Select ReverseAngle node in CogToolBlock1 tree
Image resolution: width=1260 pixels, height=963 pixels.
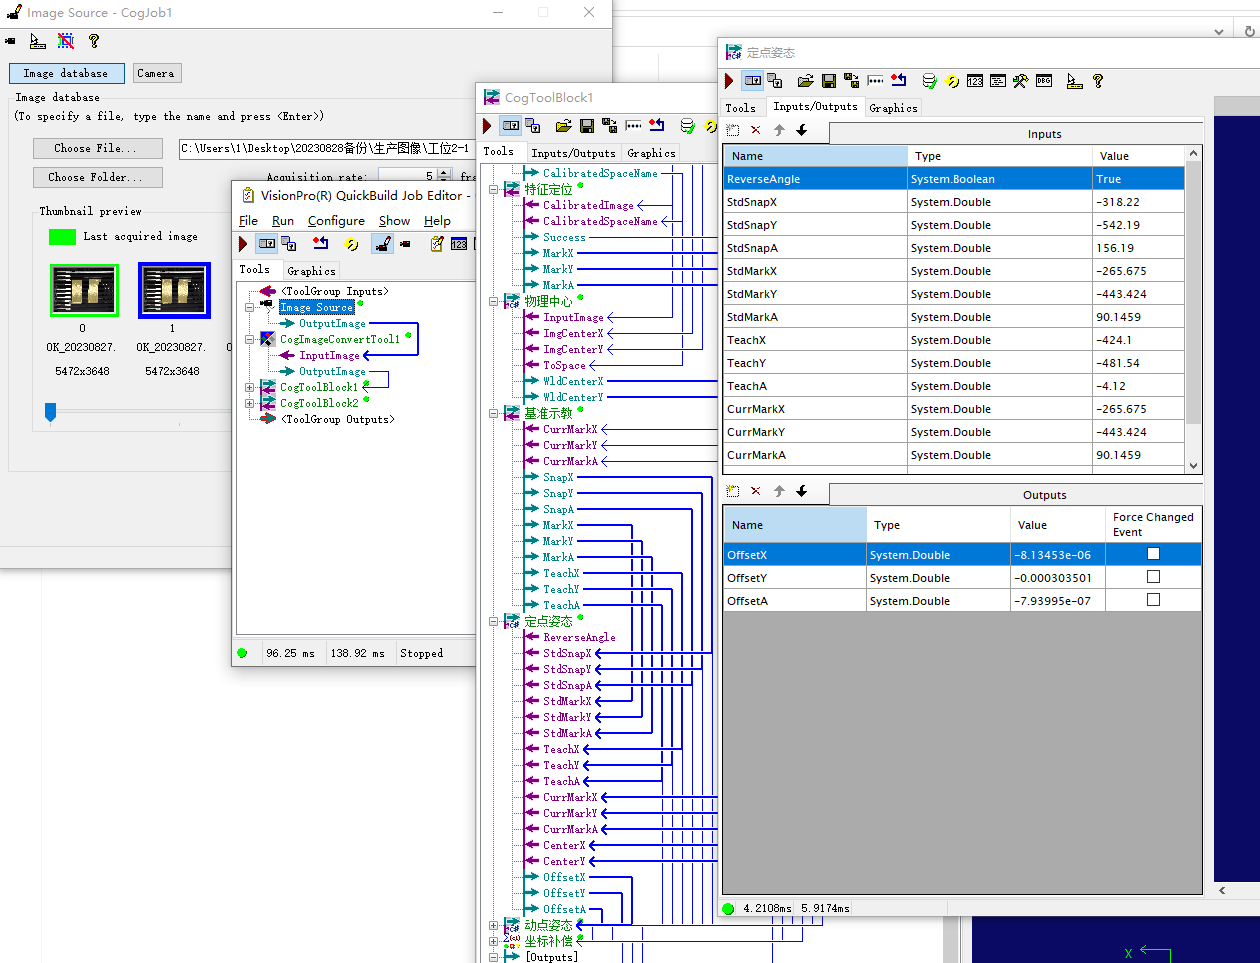coord(579,637)
